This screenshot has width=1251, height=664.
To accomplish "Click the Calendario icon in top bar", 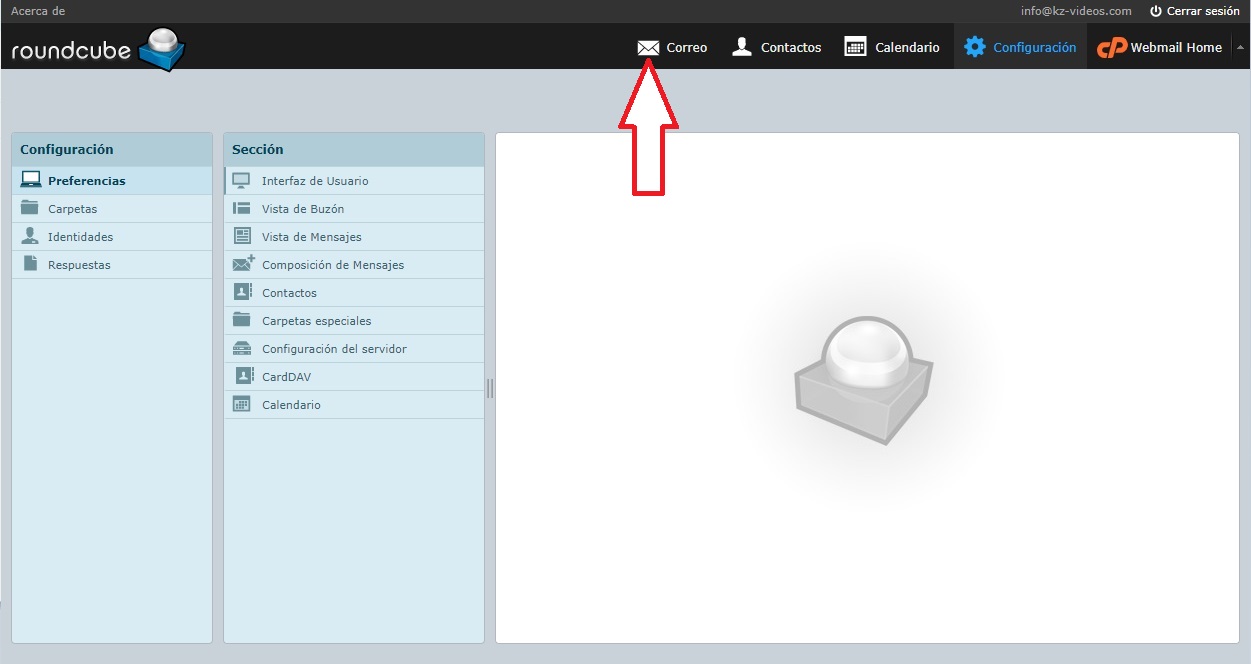I will (x=855, y=47).
